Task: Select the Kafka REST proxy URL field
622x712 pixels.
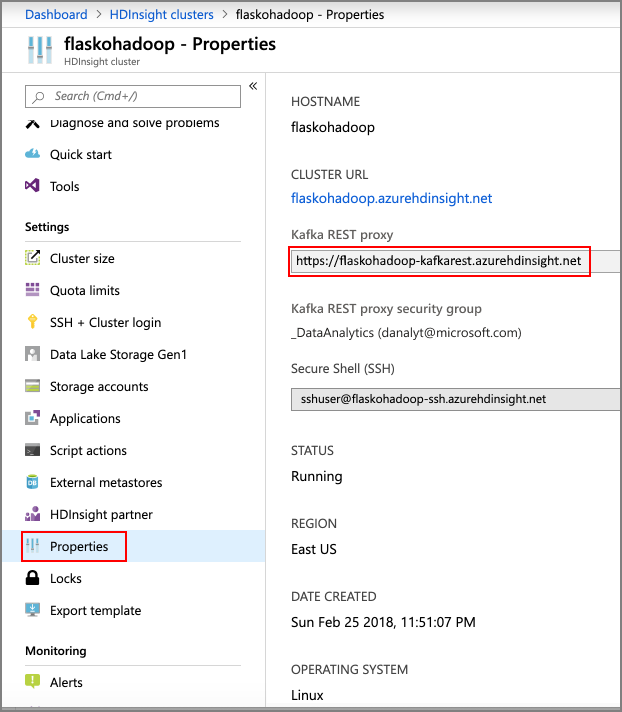Action: coord(438,262)
